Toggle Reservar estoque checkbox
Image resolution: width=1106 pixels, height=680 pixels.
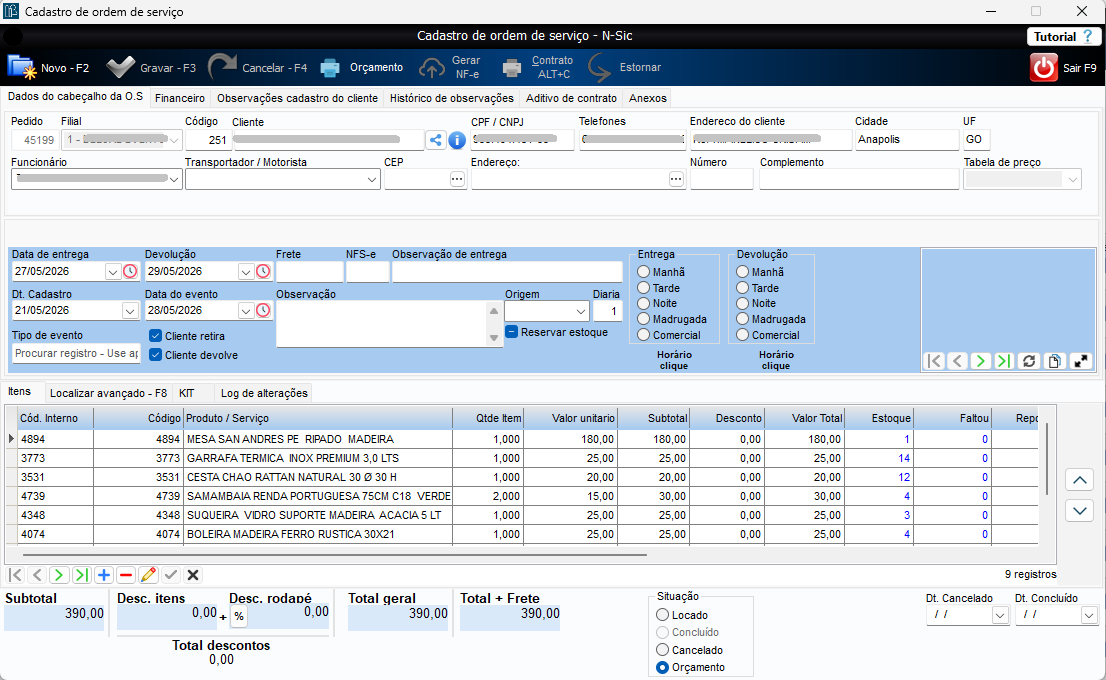512,332
